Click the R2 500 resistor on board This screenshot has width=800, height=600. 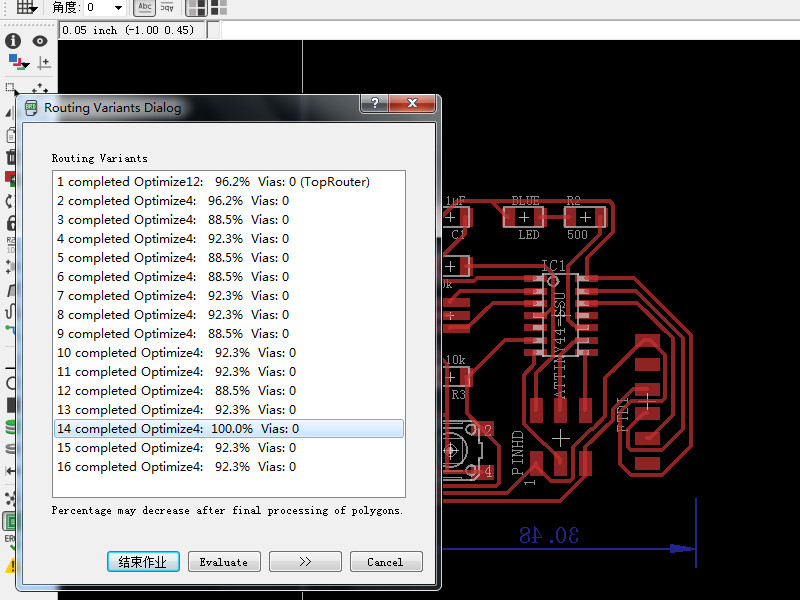point(585,217)
